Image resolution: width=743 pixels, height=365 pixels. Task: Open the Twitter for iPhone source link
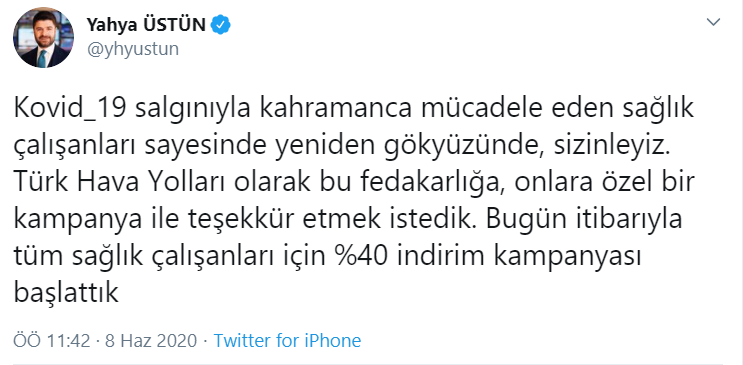pos(287,340)
